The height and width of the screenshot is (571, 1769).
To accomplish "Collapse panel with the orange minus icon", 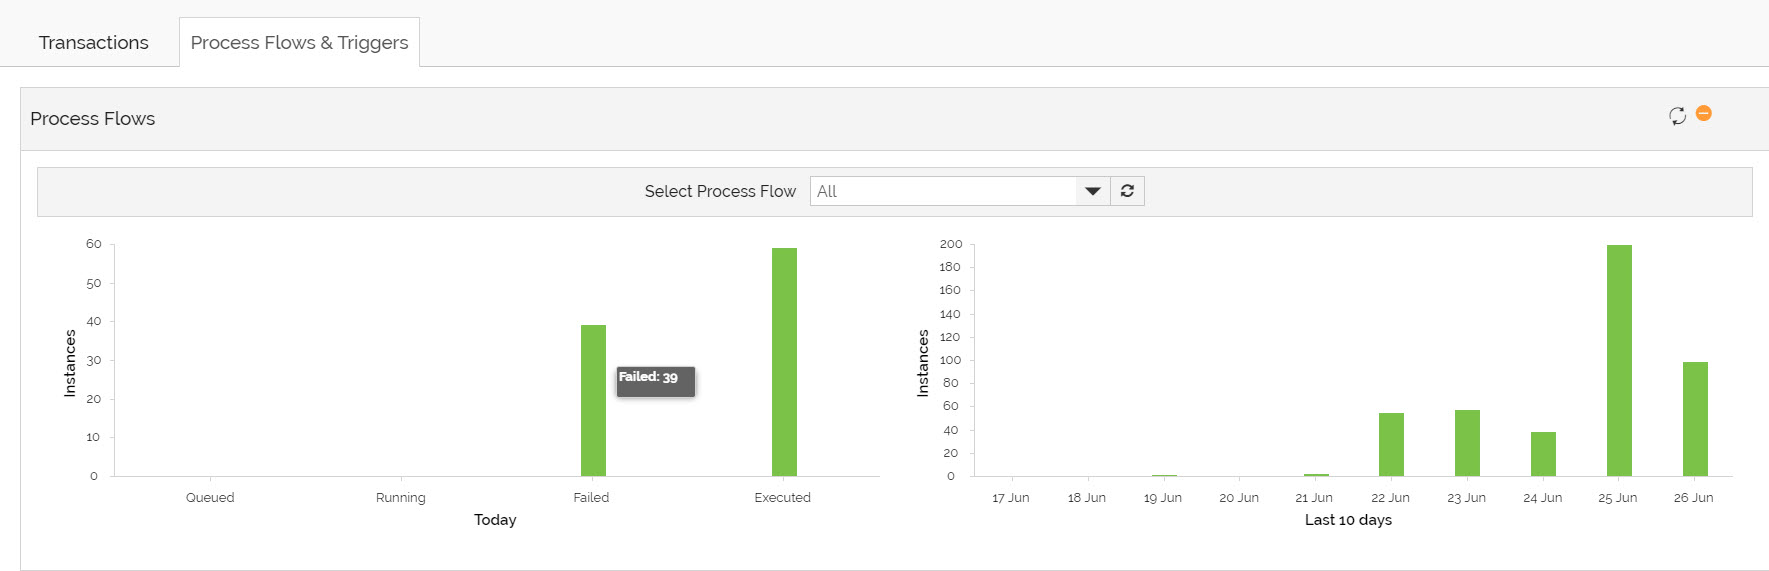I will click(1704, 114).
